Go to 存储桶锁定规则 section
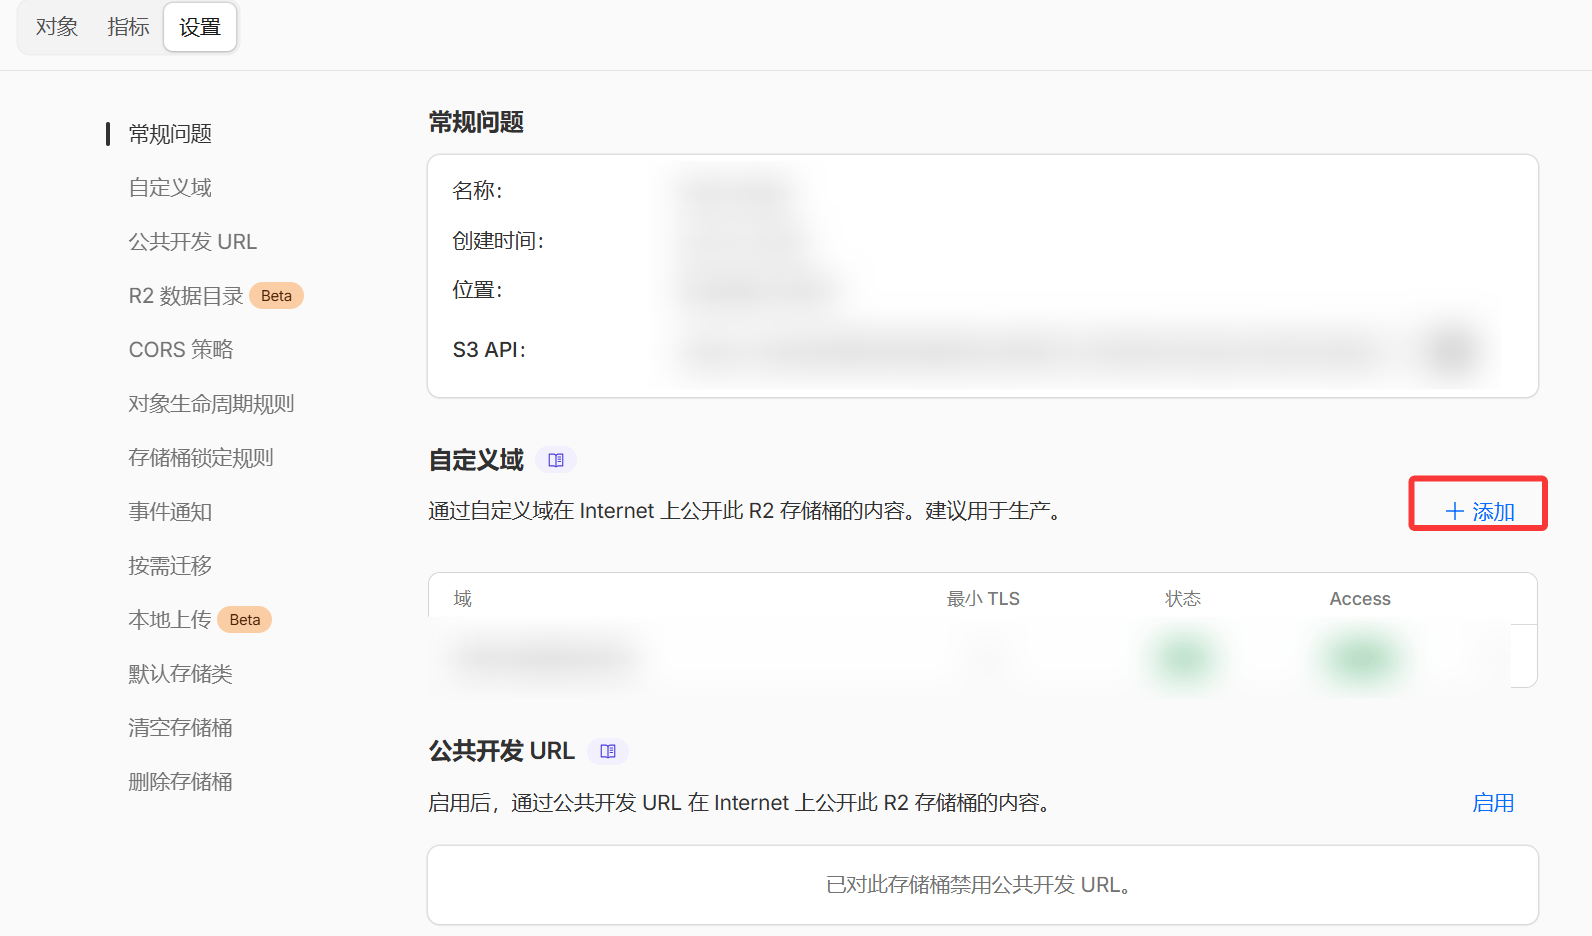Viewport: 1592px width, 936px height. [x=201, y=458]
